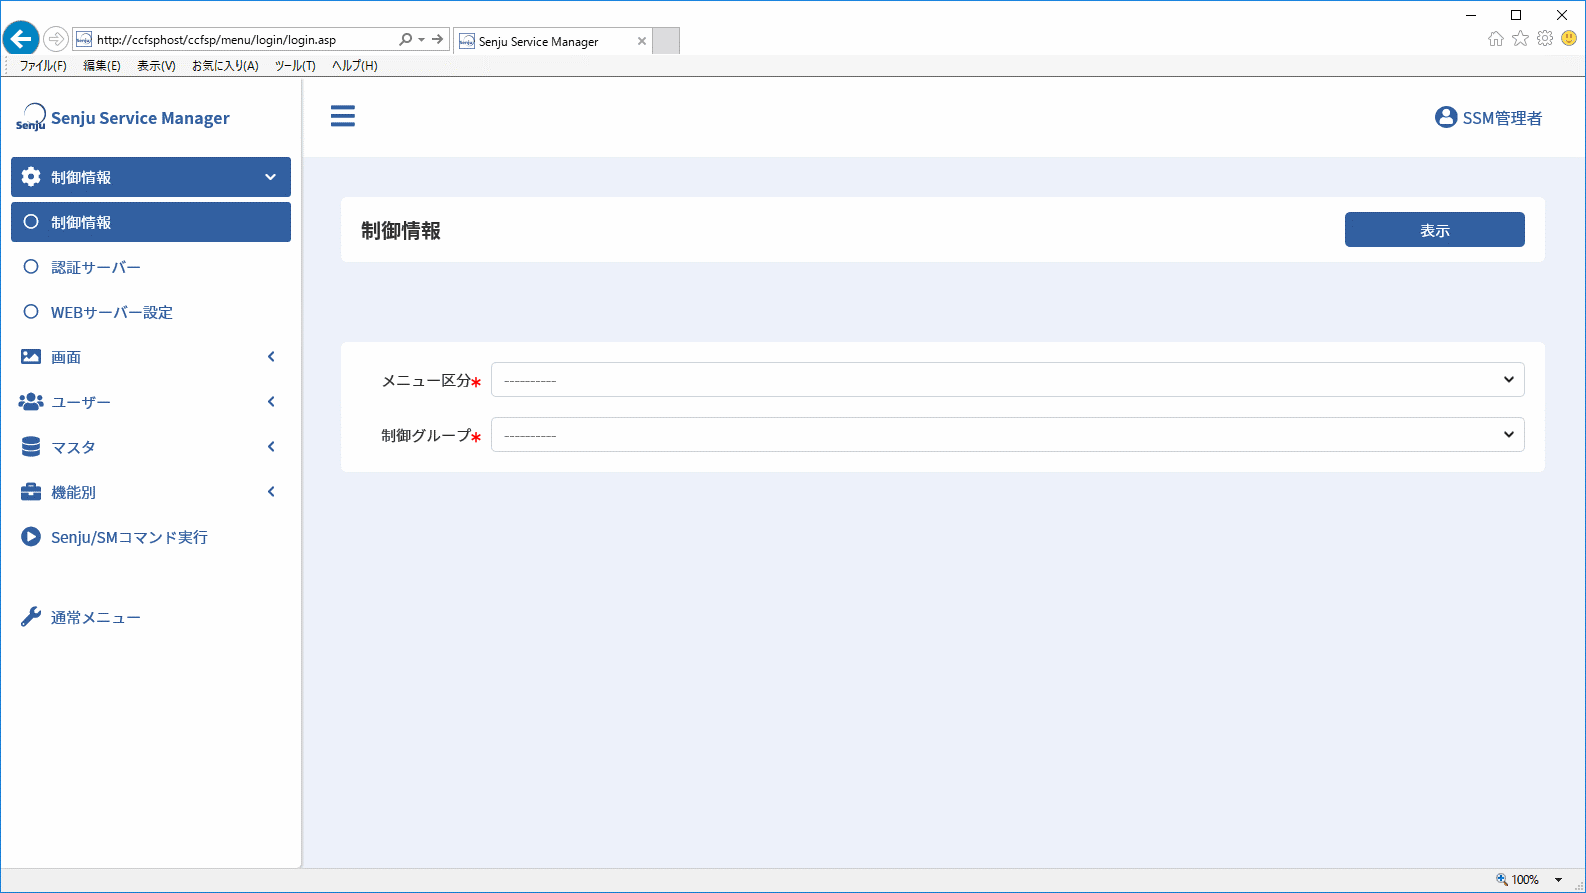Click the picture icon beside 画面

[x=31, y=357]
